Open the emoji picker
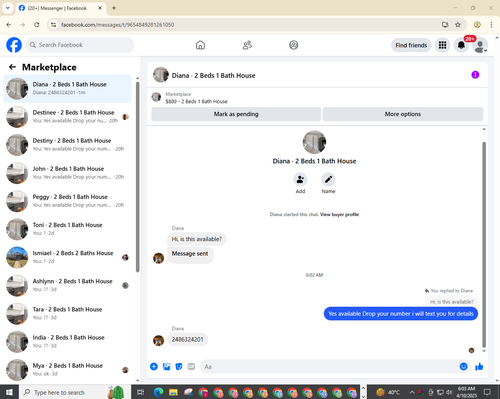 point(463,367)
